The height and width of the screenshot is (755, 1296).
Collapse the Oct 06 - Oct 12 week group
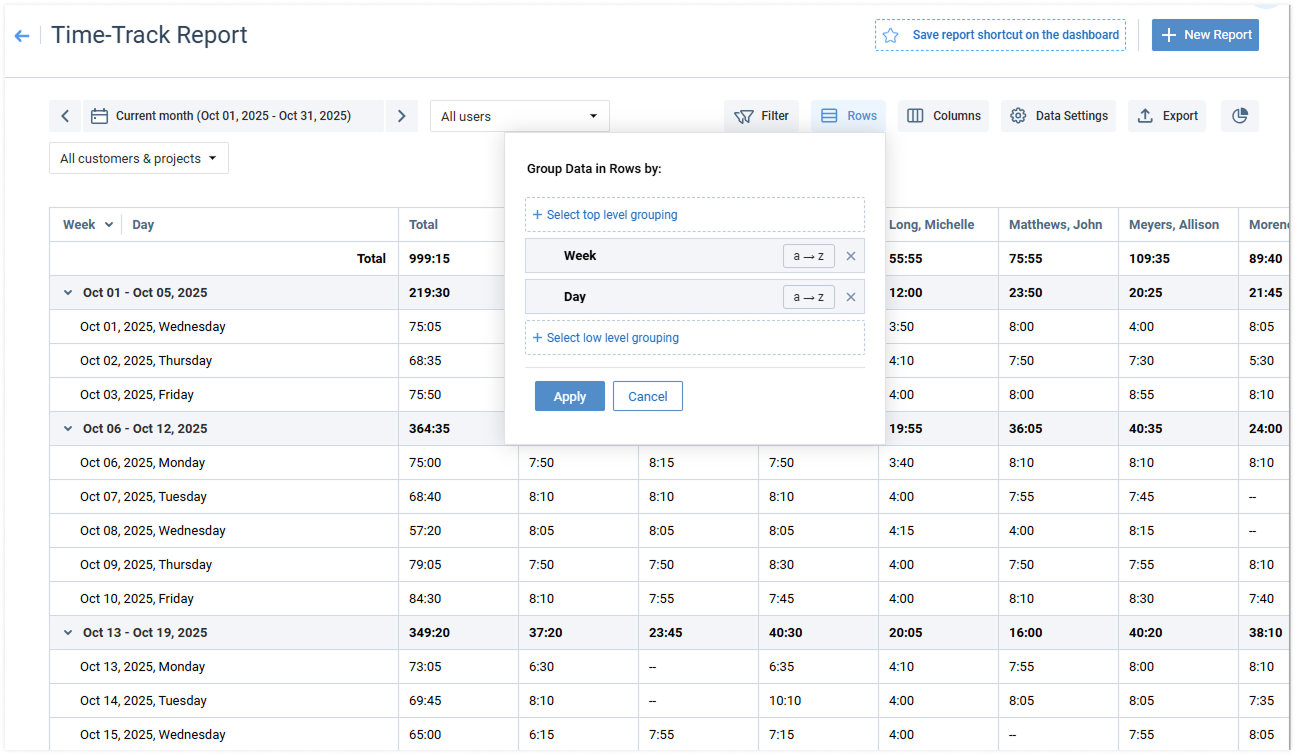(68, 429)
